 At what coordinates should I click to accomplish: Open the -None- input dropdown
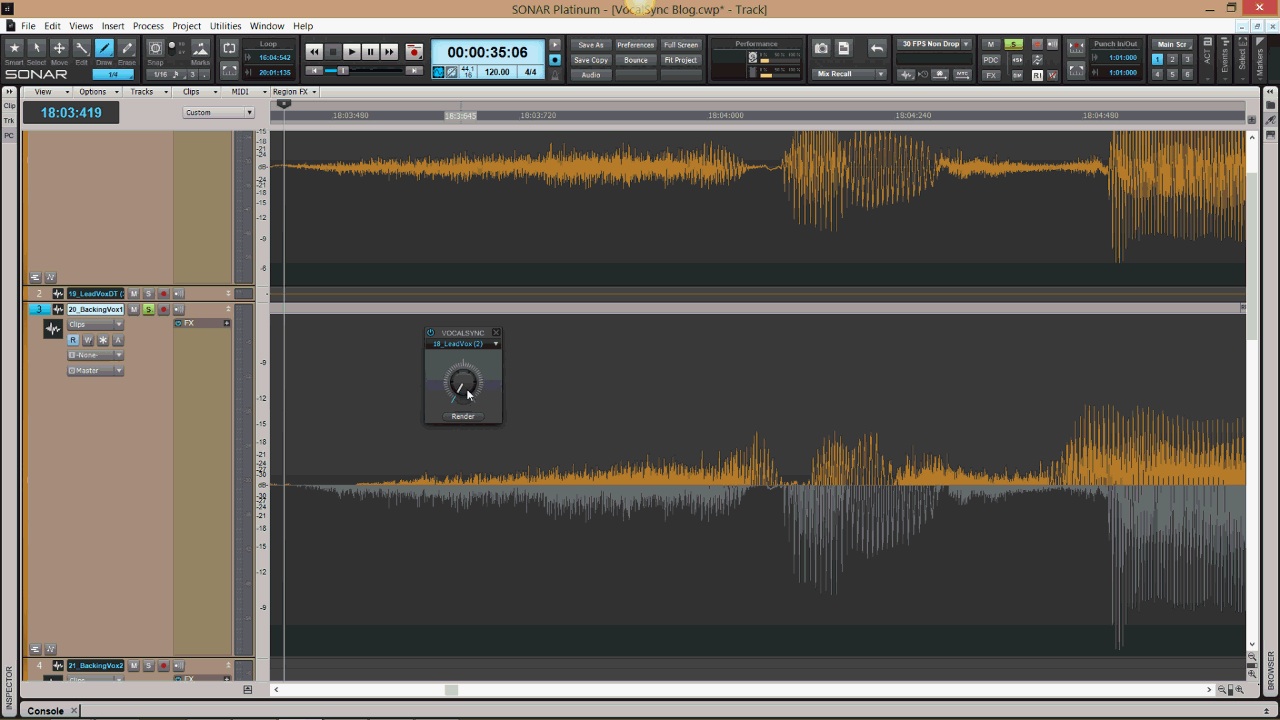click(95, 355)
